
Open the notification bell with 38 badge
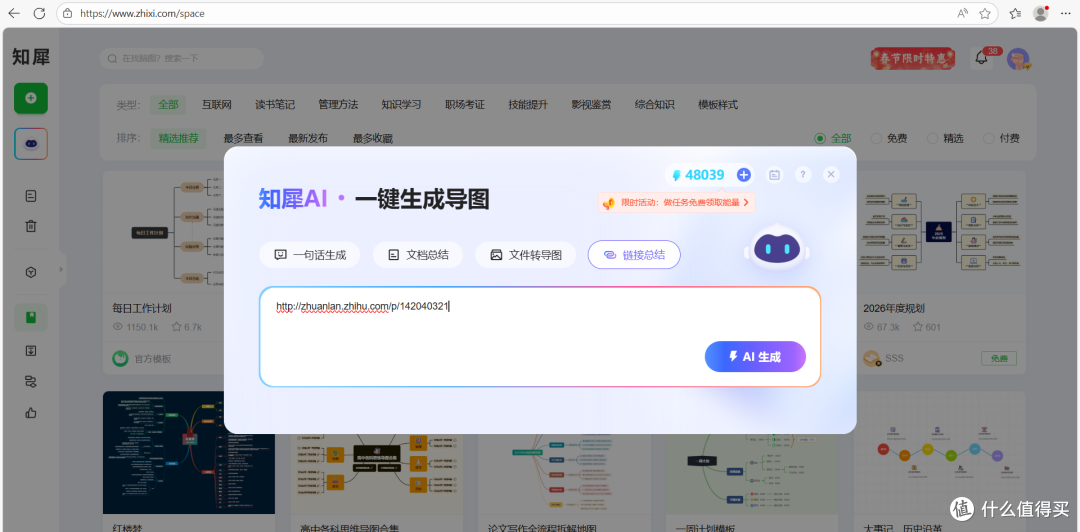[x=983, y=59]
